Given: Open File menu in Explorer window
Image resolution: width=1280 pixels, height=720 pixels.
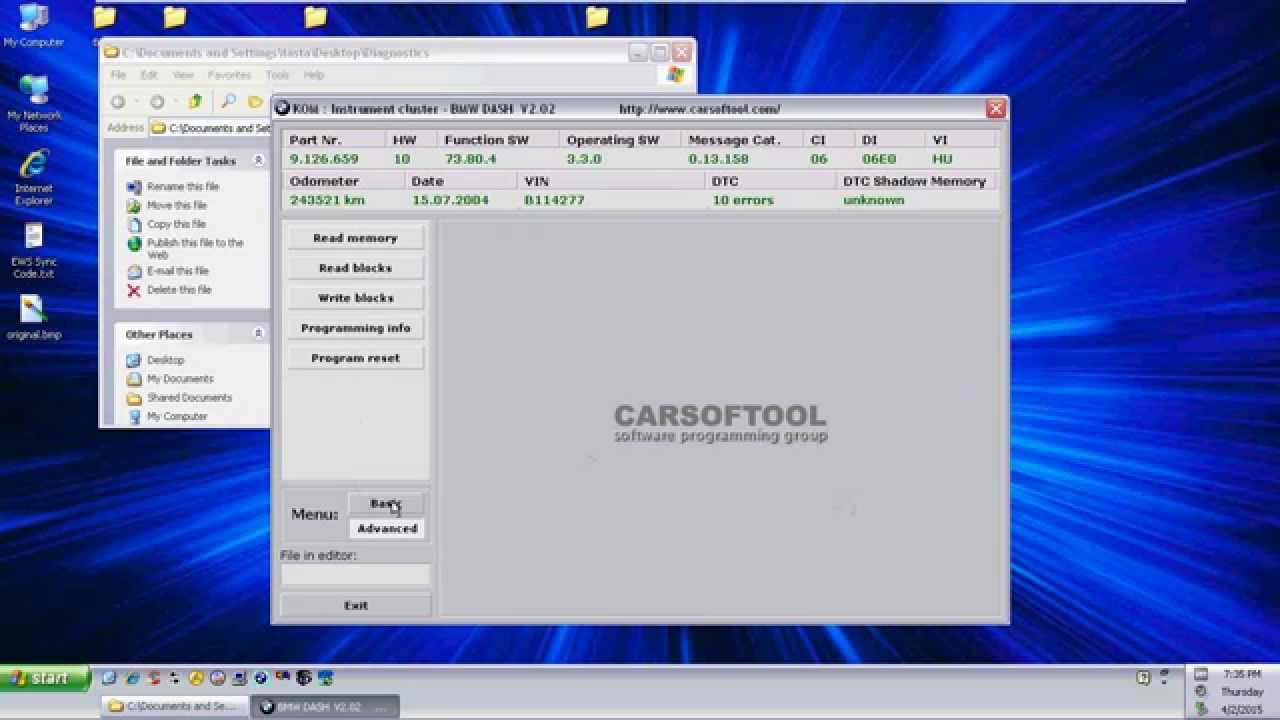Looking at the screenshot, I should 118,75.
